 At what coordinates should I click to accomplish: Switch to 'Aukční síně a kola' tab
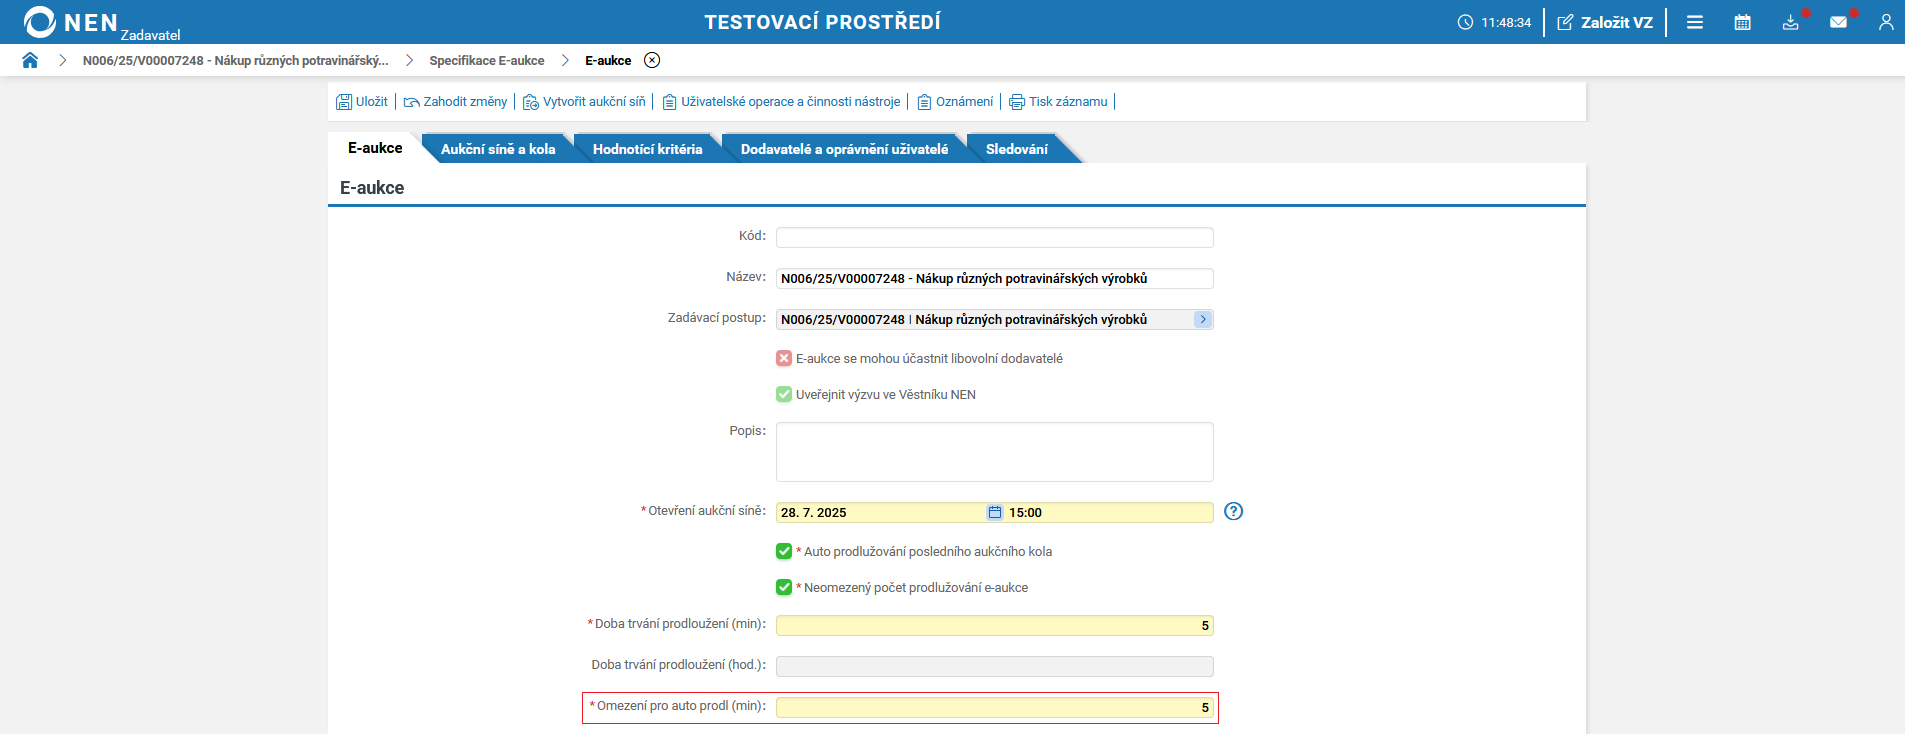[497, 149]
